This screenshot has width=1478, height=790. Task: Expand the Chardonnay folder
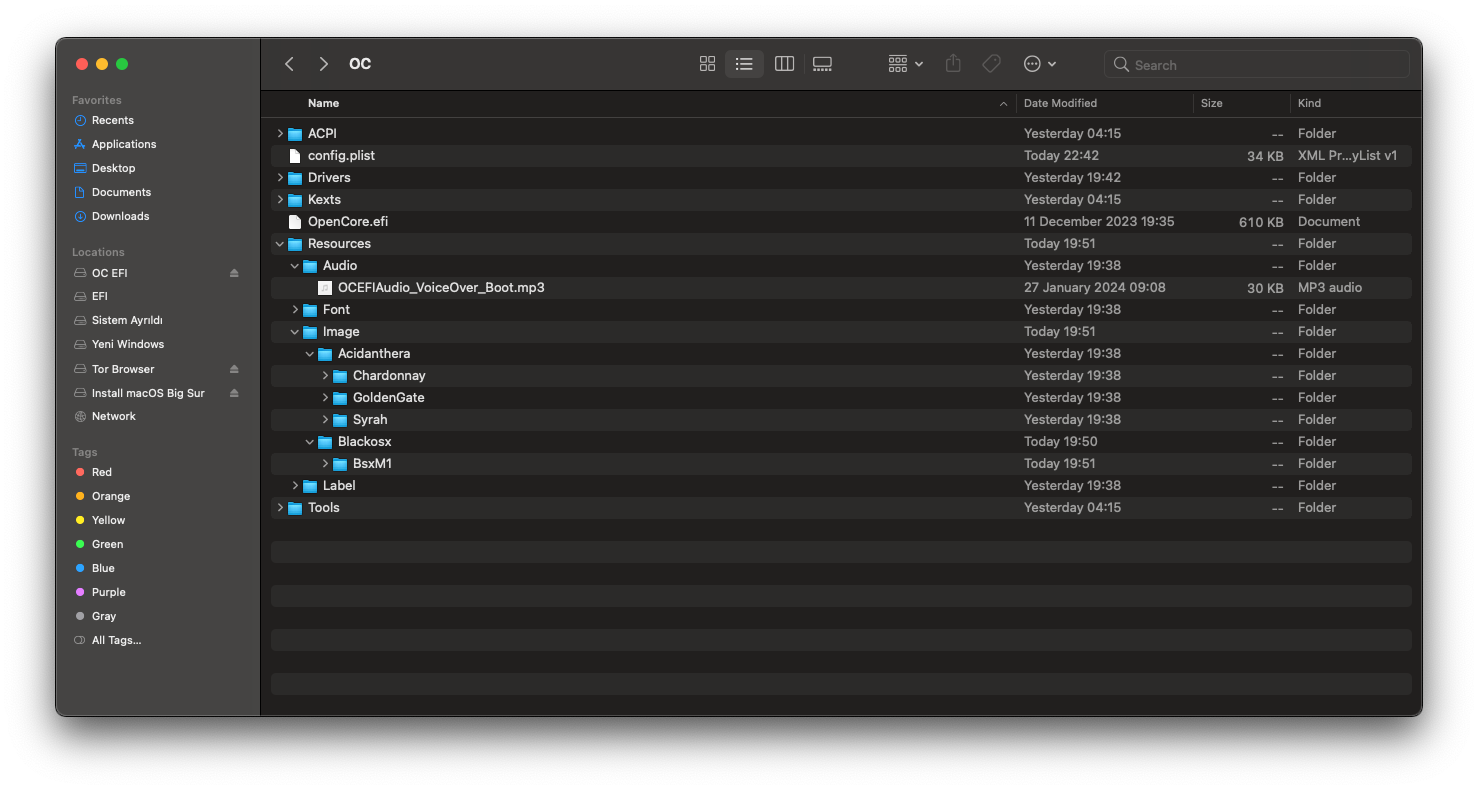325,375
